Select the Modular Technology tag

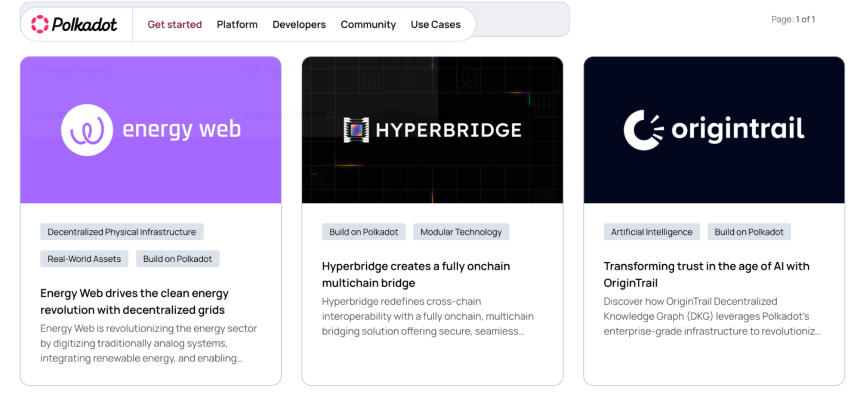click(461, 232)
